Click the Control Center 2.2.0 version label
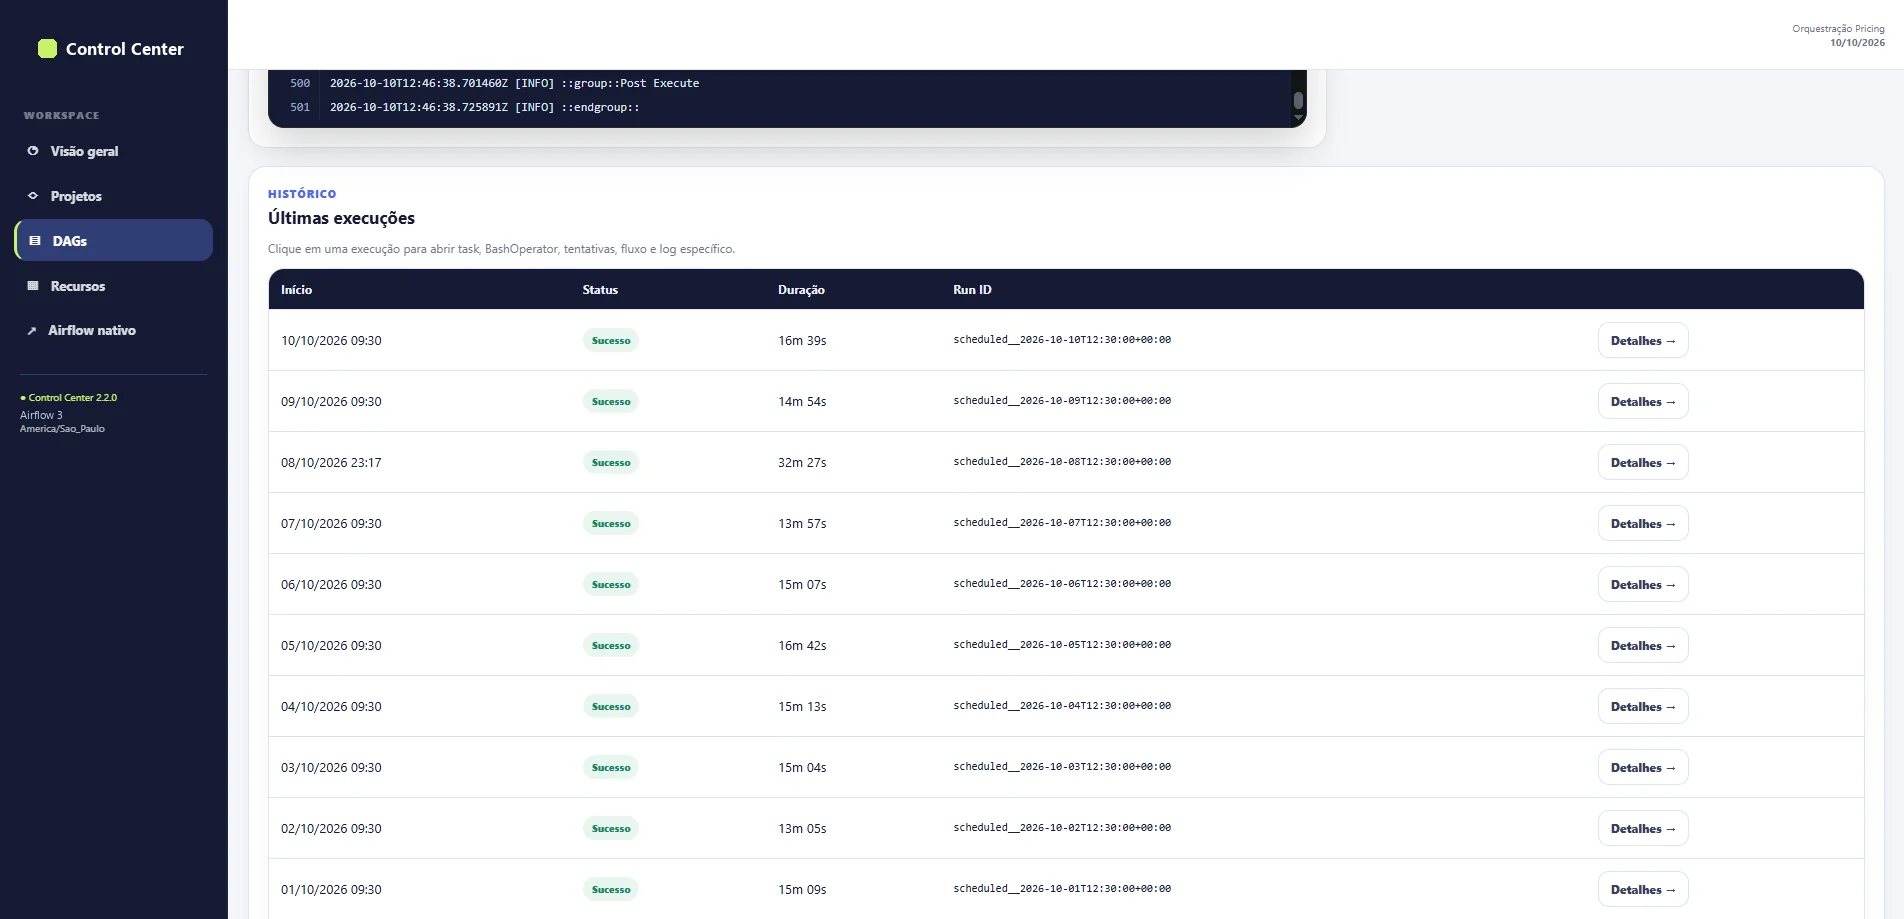The height and width of the screenshot is (919, 1904). (x=69, y=398)
